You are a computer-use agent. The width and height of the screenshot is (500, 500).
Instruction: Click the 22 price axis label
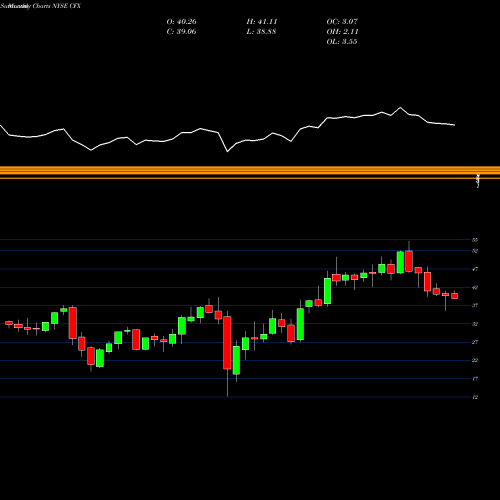[475, 360]
